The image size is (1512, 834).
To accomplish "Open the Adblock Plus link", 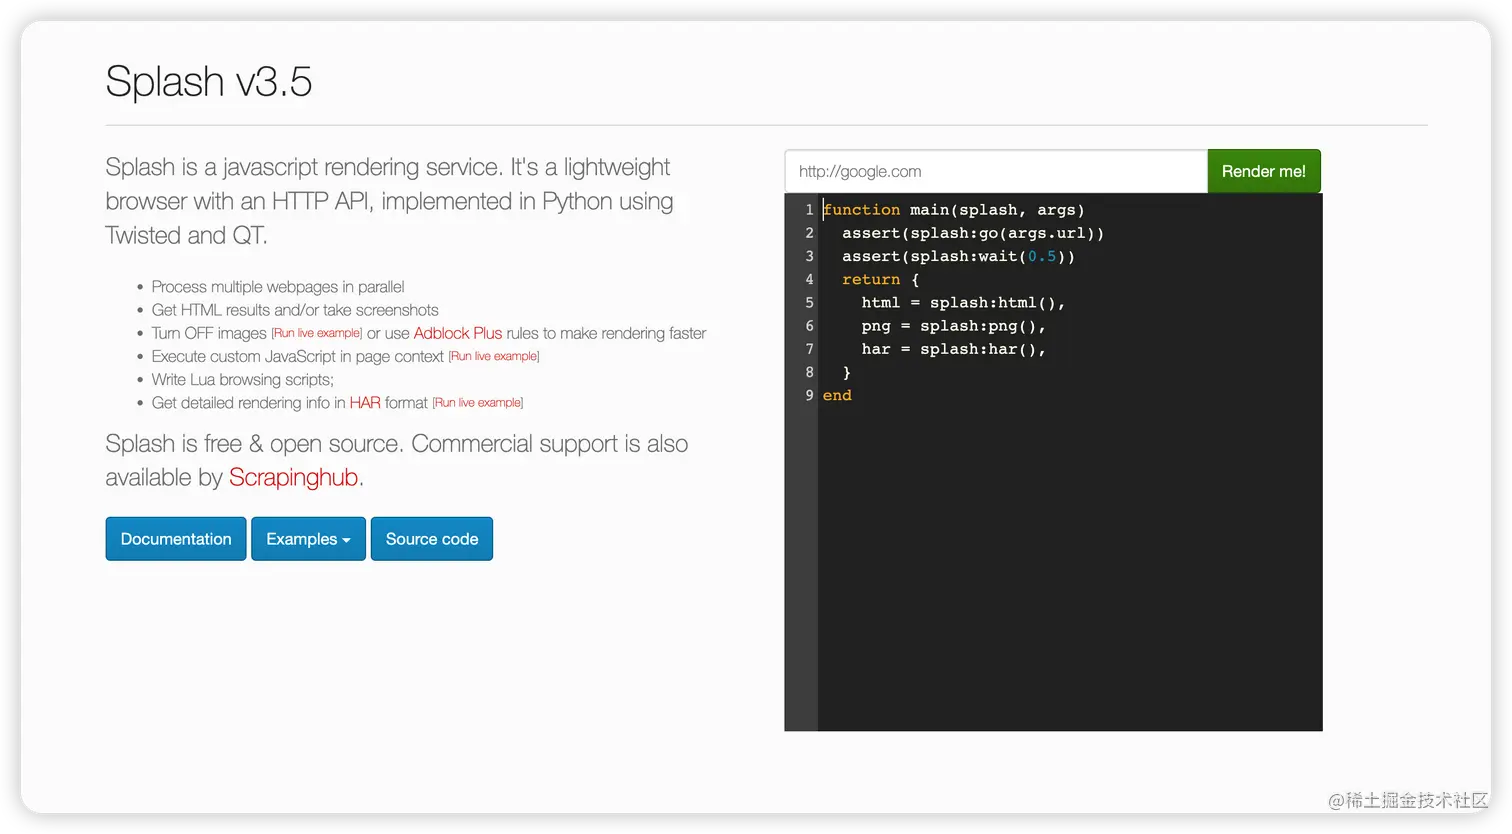I will tap(458, 333).
